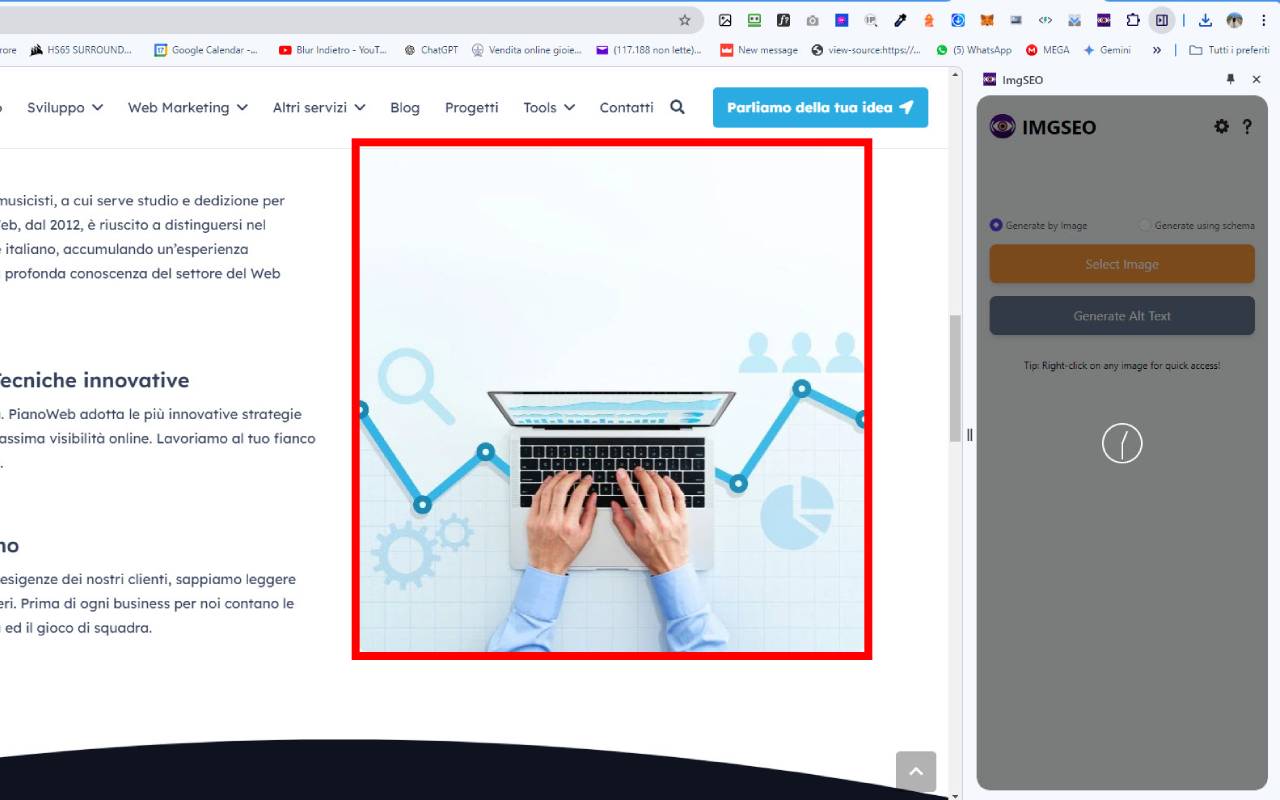Select the Generate using schema option
The image size is (1280, 800).
pos(1145,225)
